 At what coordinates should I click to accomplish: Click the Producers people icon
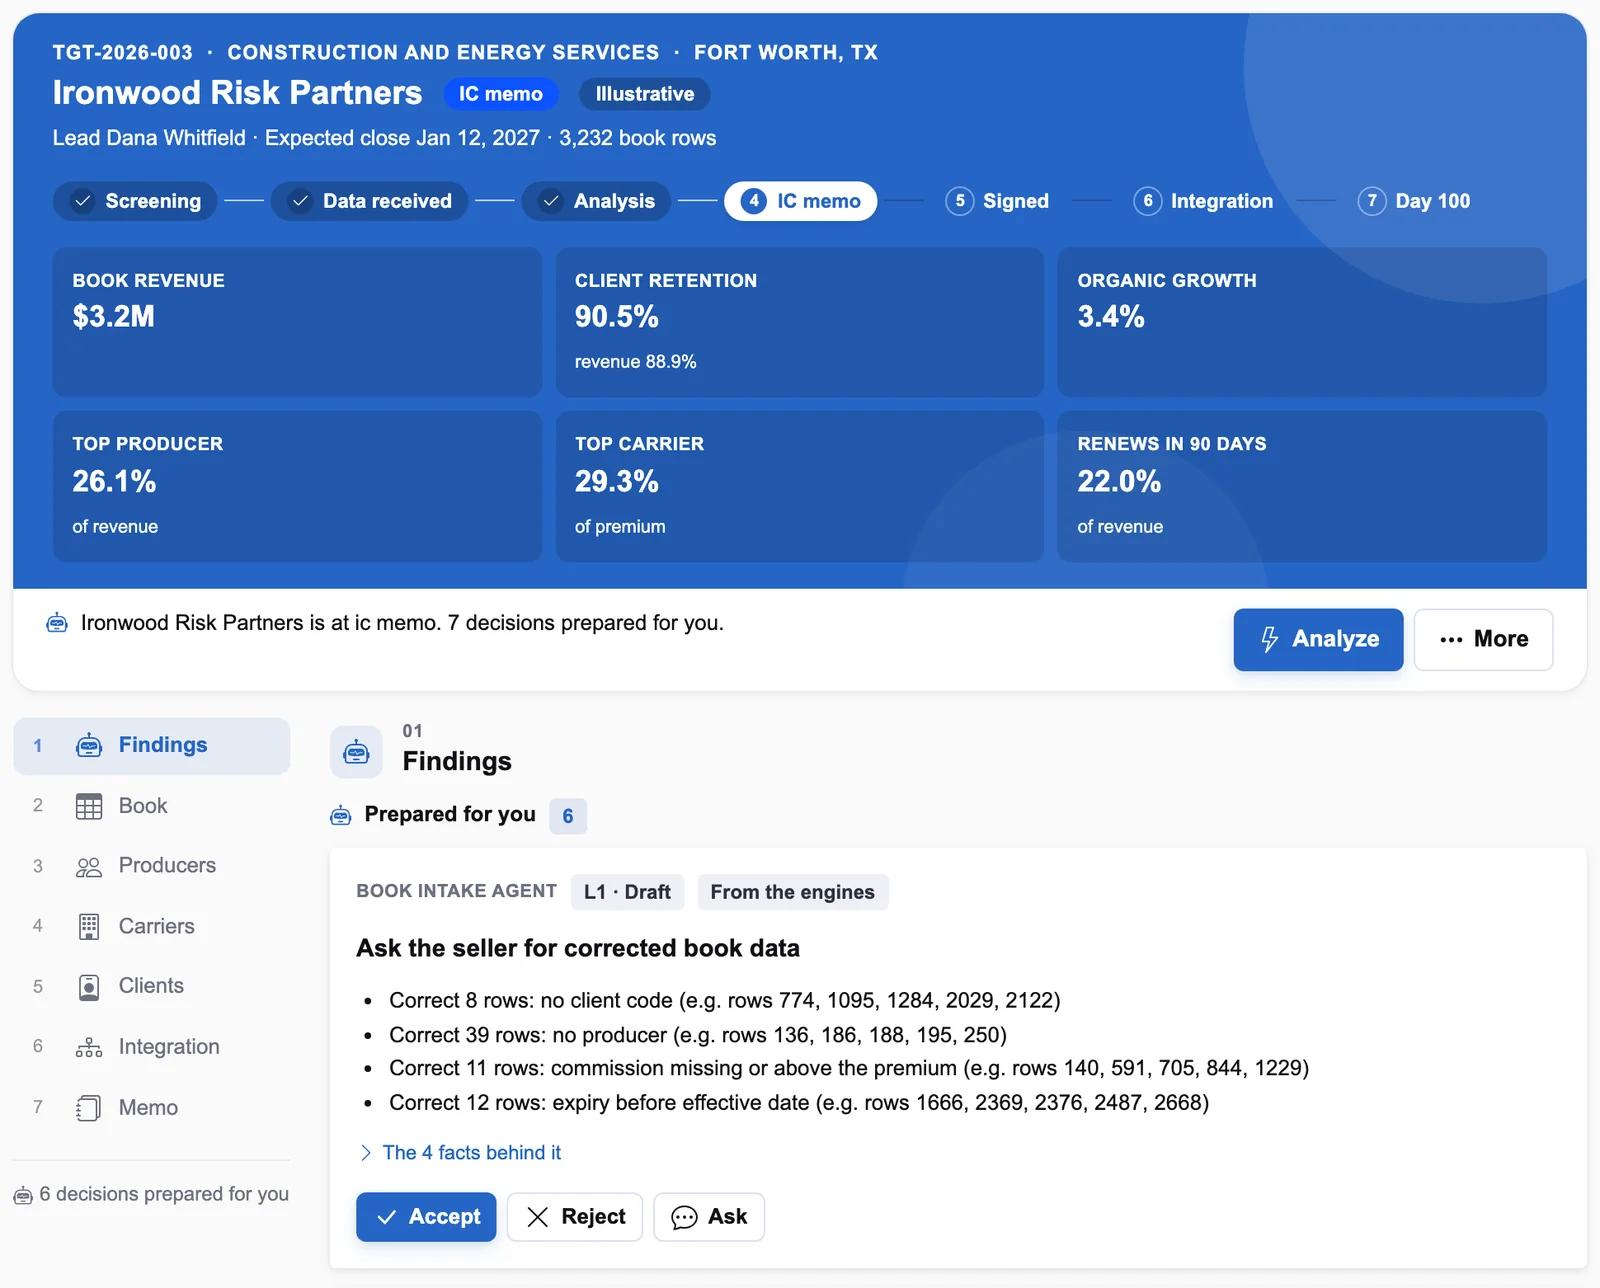click(89, 866)
